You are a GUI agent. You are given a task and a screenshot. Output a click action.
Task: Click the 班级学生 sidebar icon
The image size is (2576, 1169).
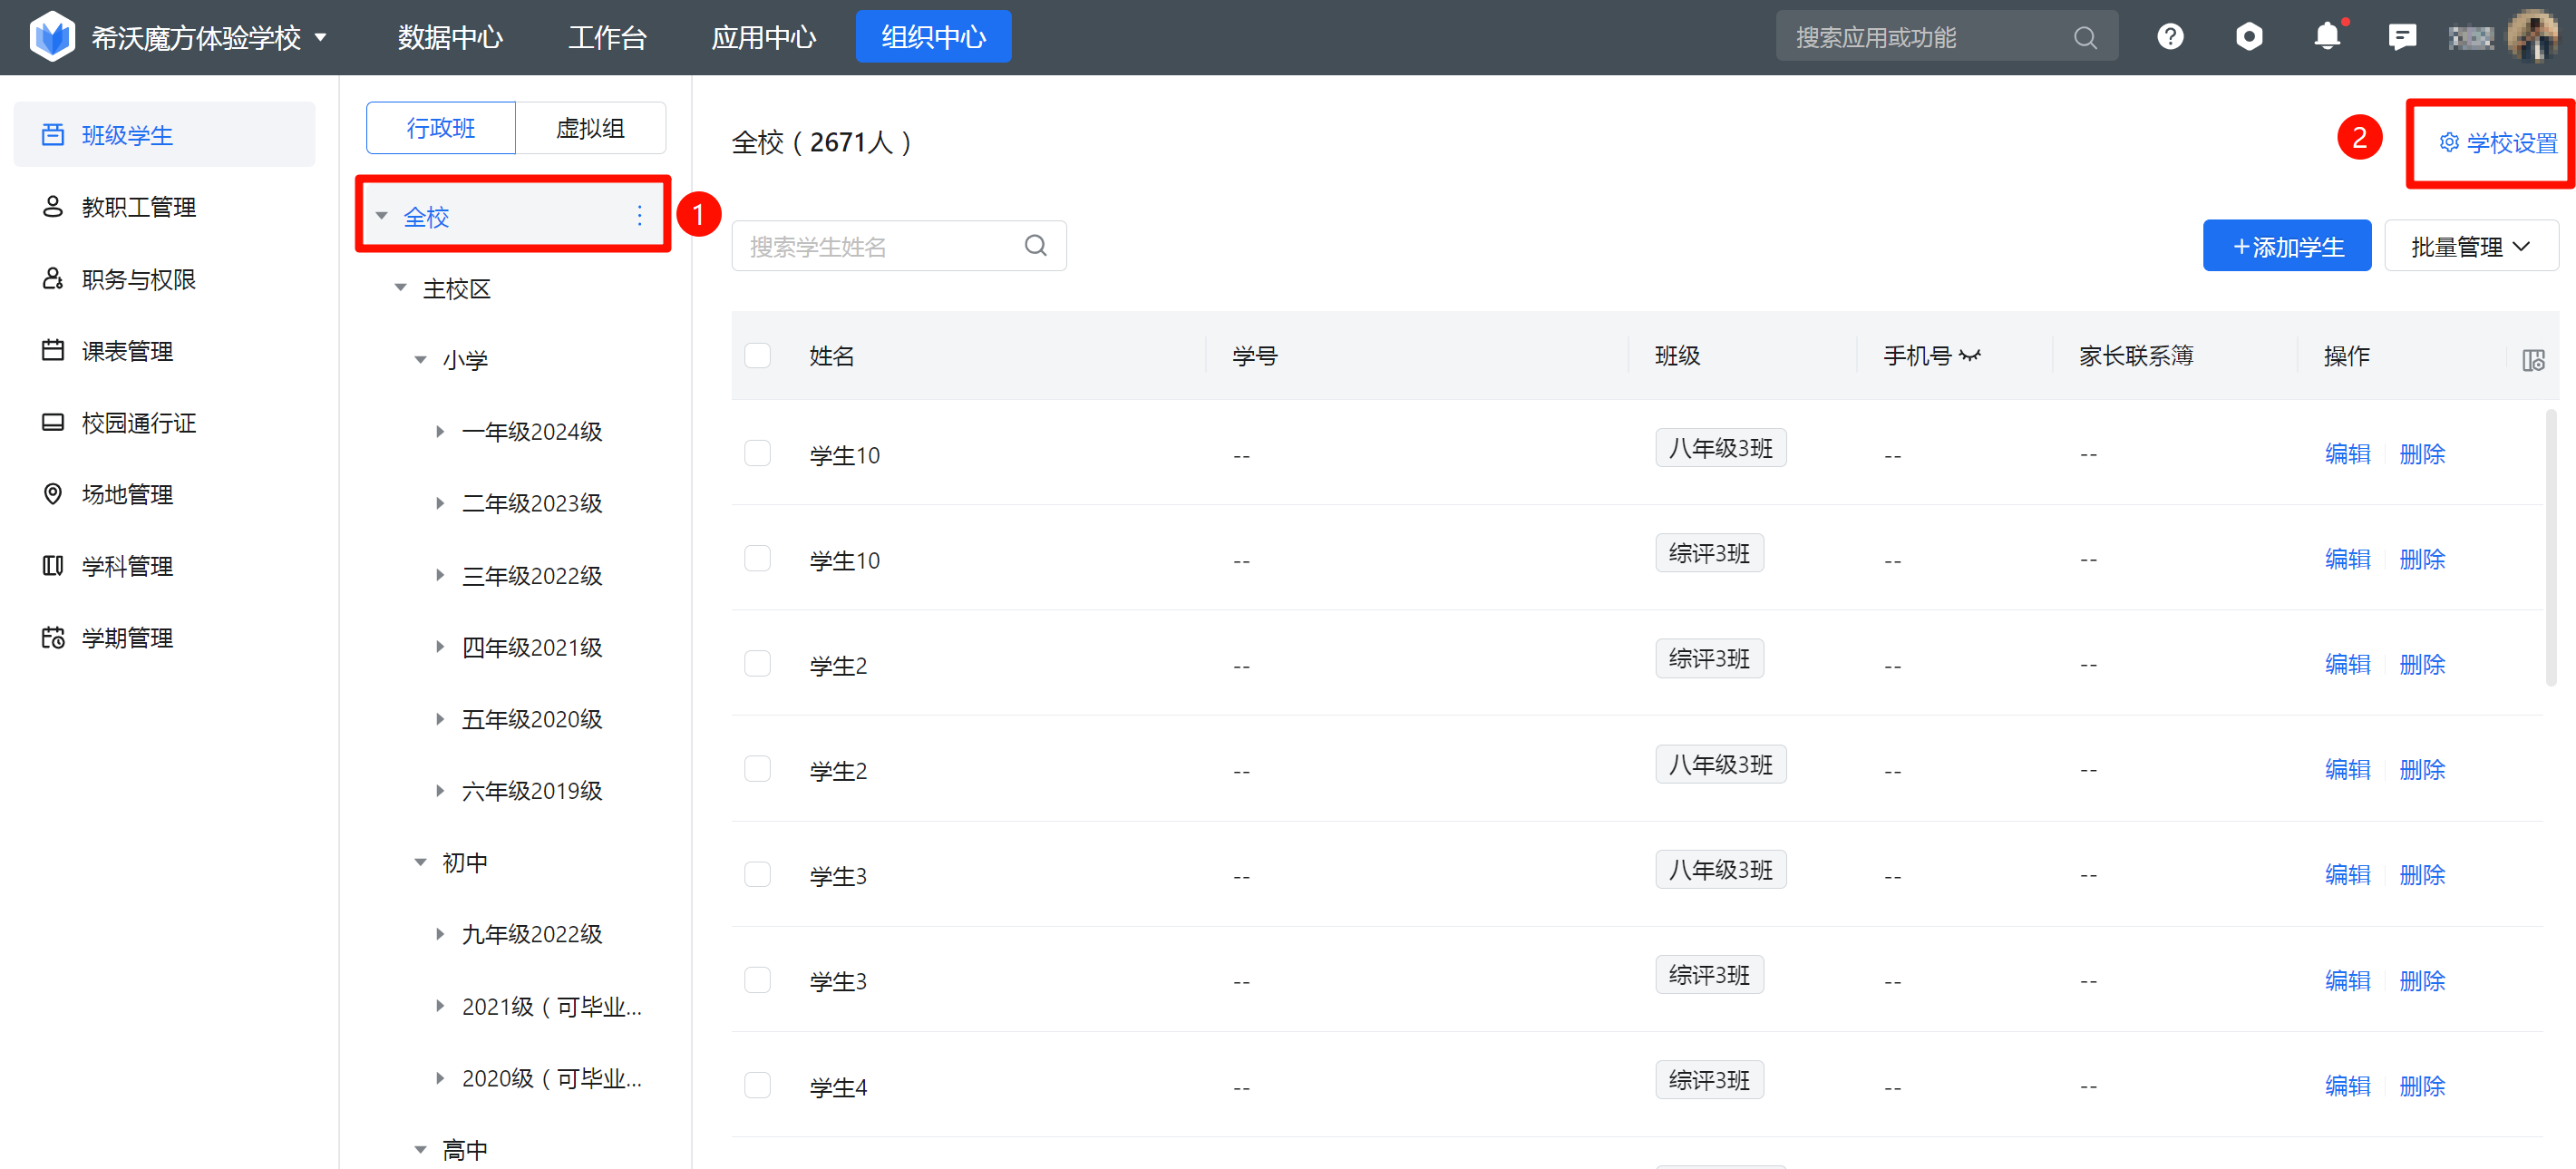pyautogui.click(x=53, y=135)
